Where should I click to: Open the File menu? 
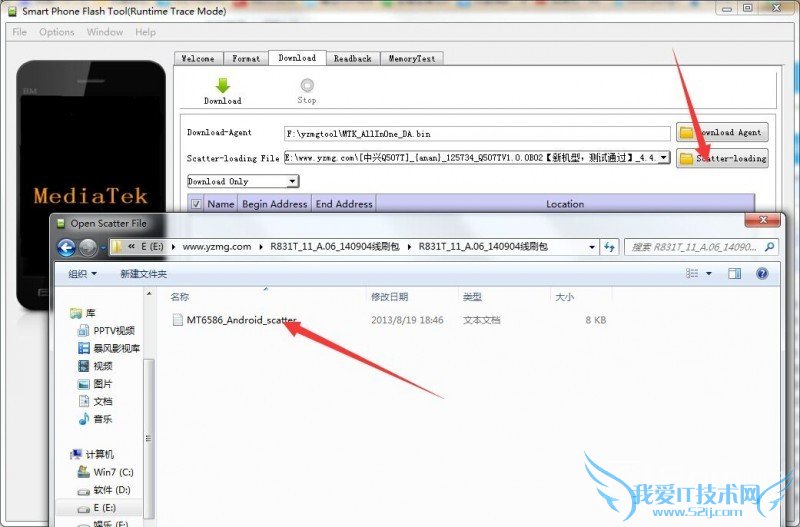coord(19,32)
